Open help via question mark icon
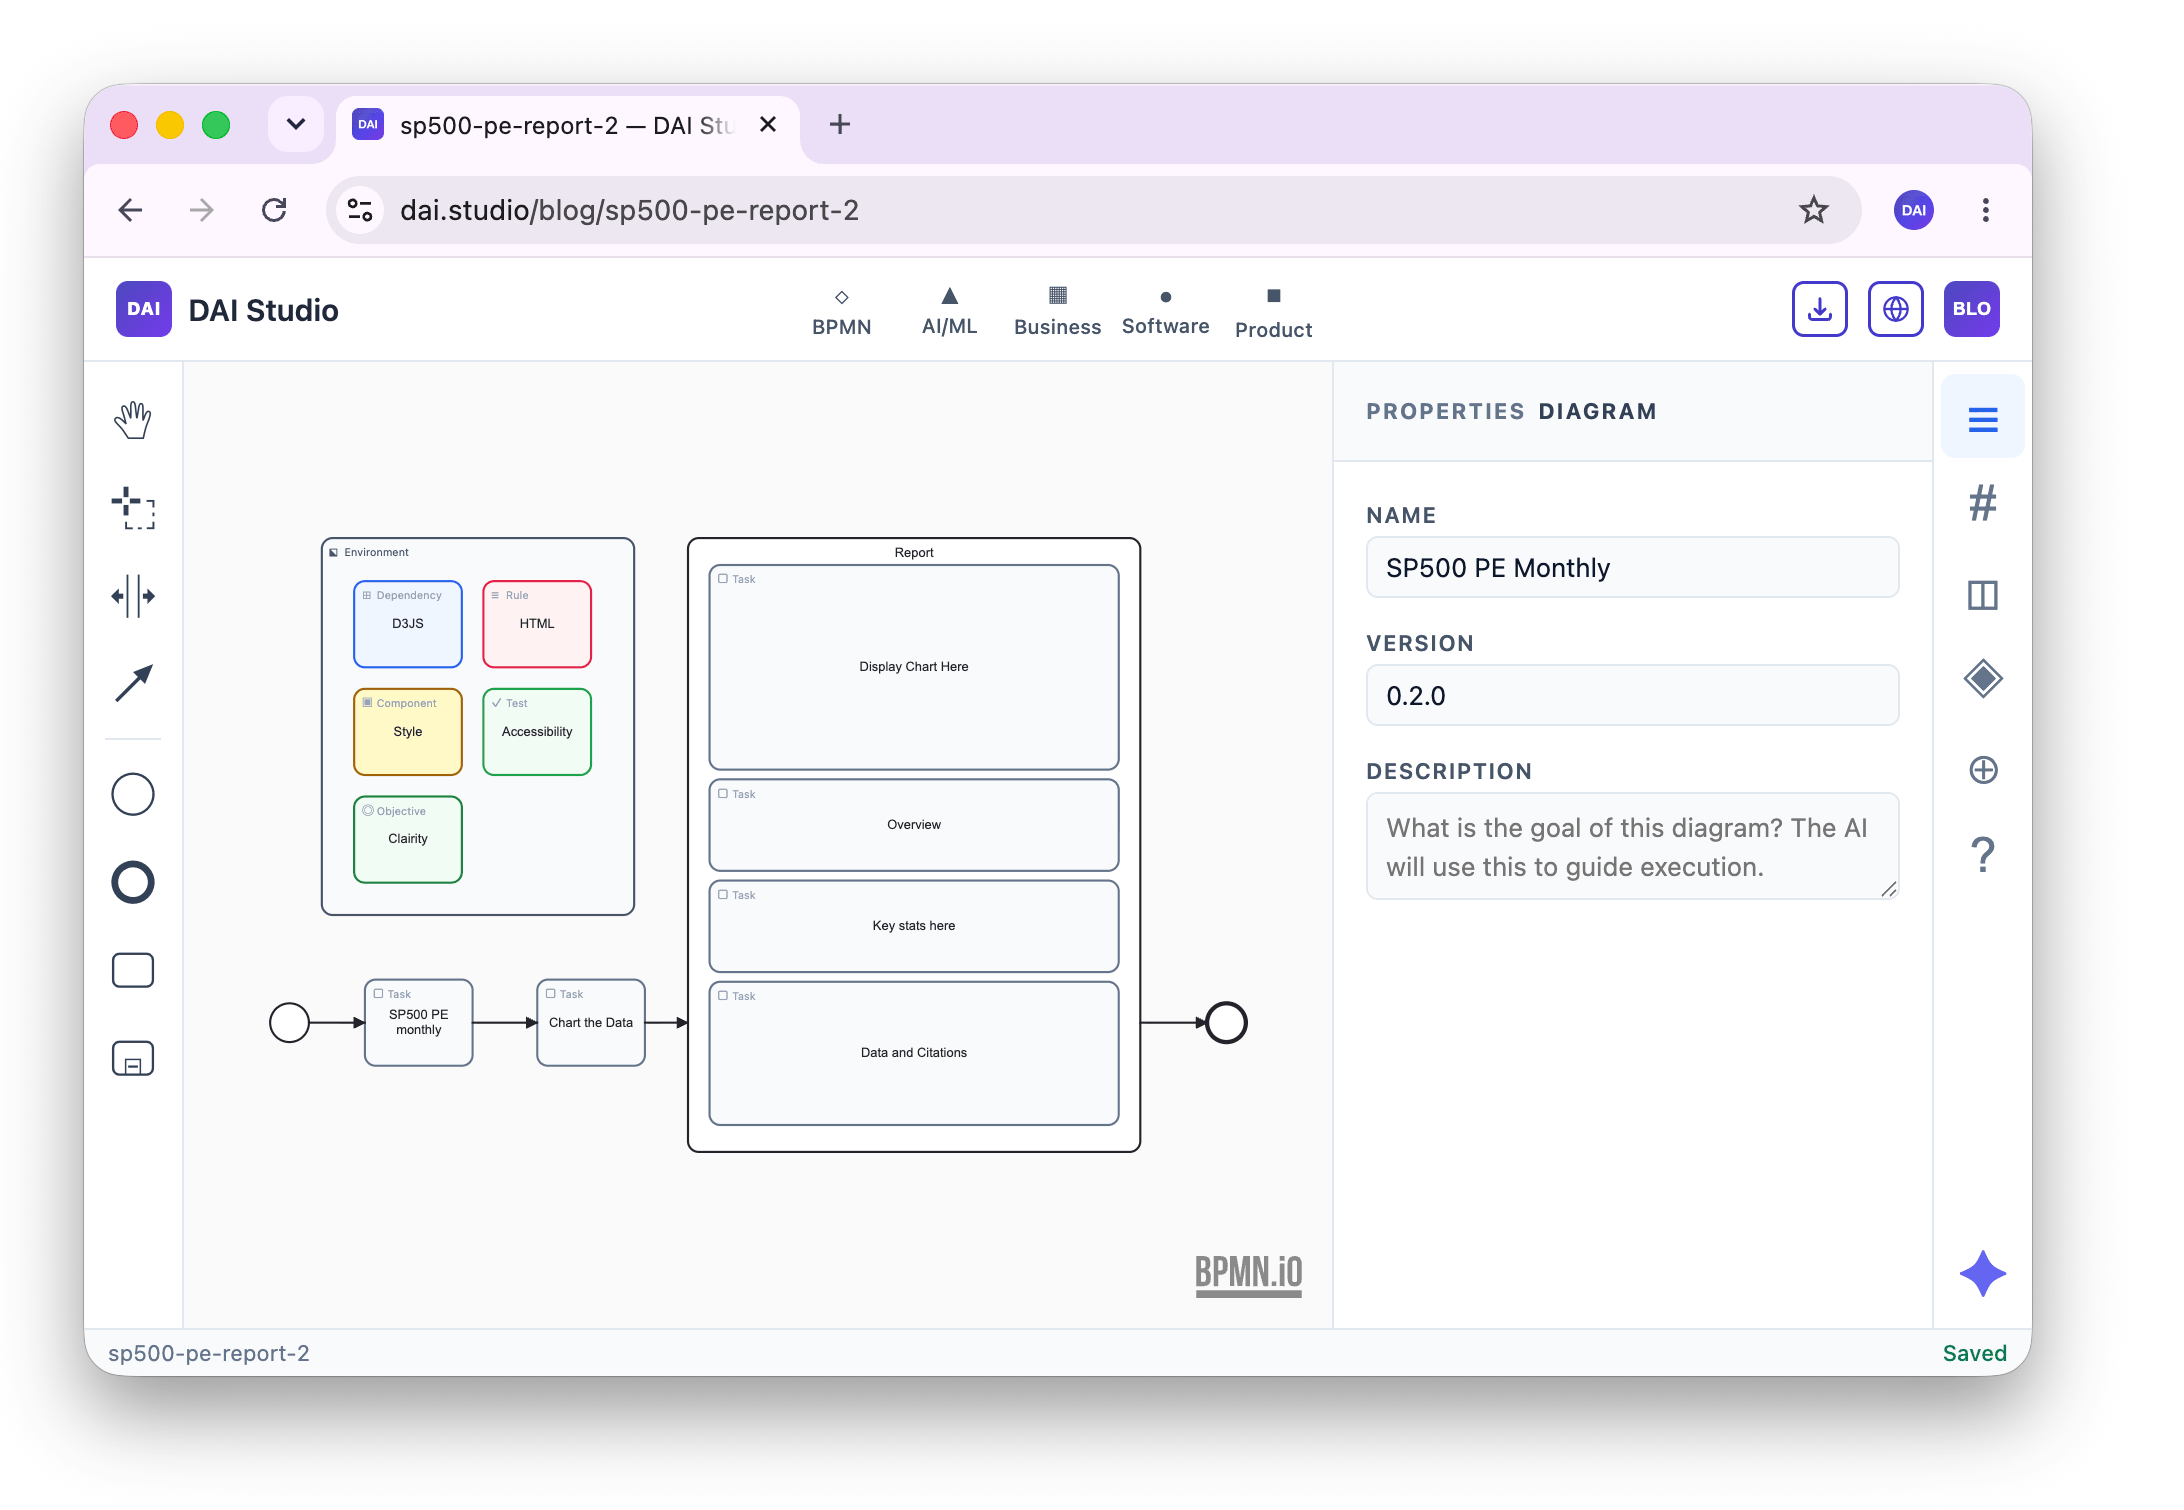Image resolution: width=2184 pixels, height=1510 pixels. tap(1983, 855)
